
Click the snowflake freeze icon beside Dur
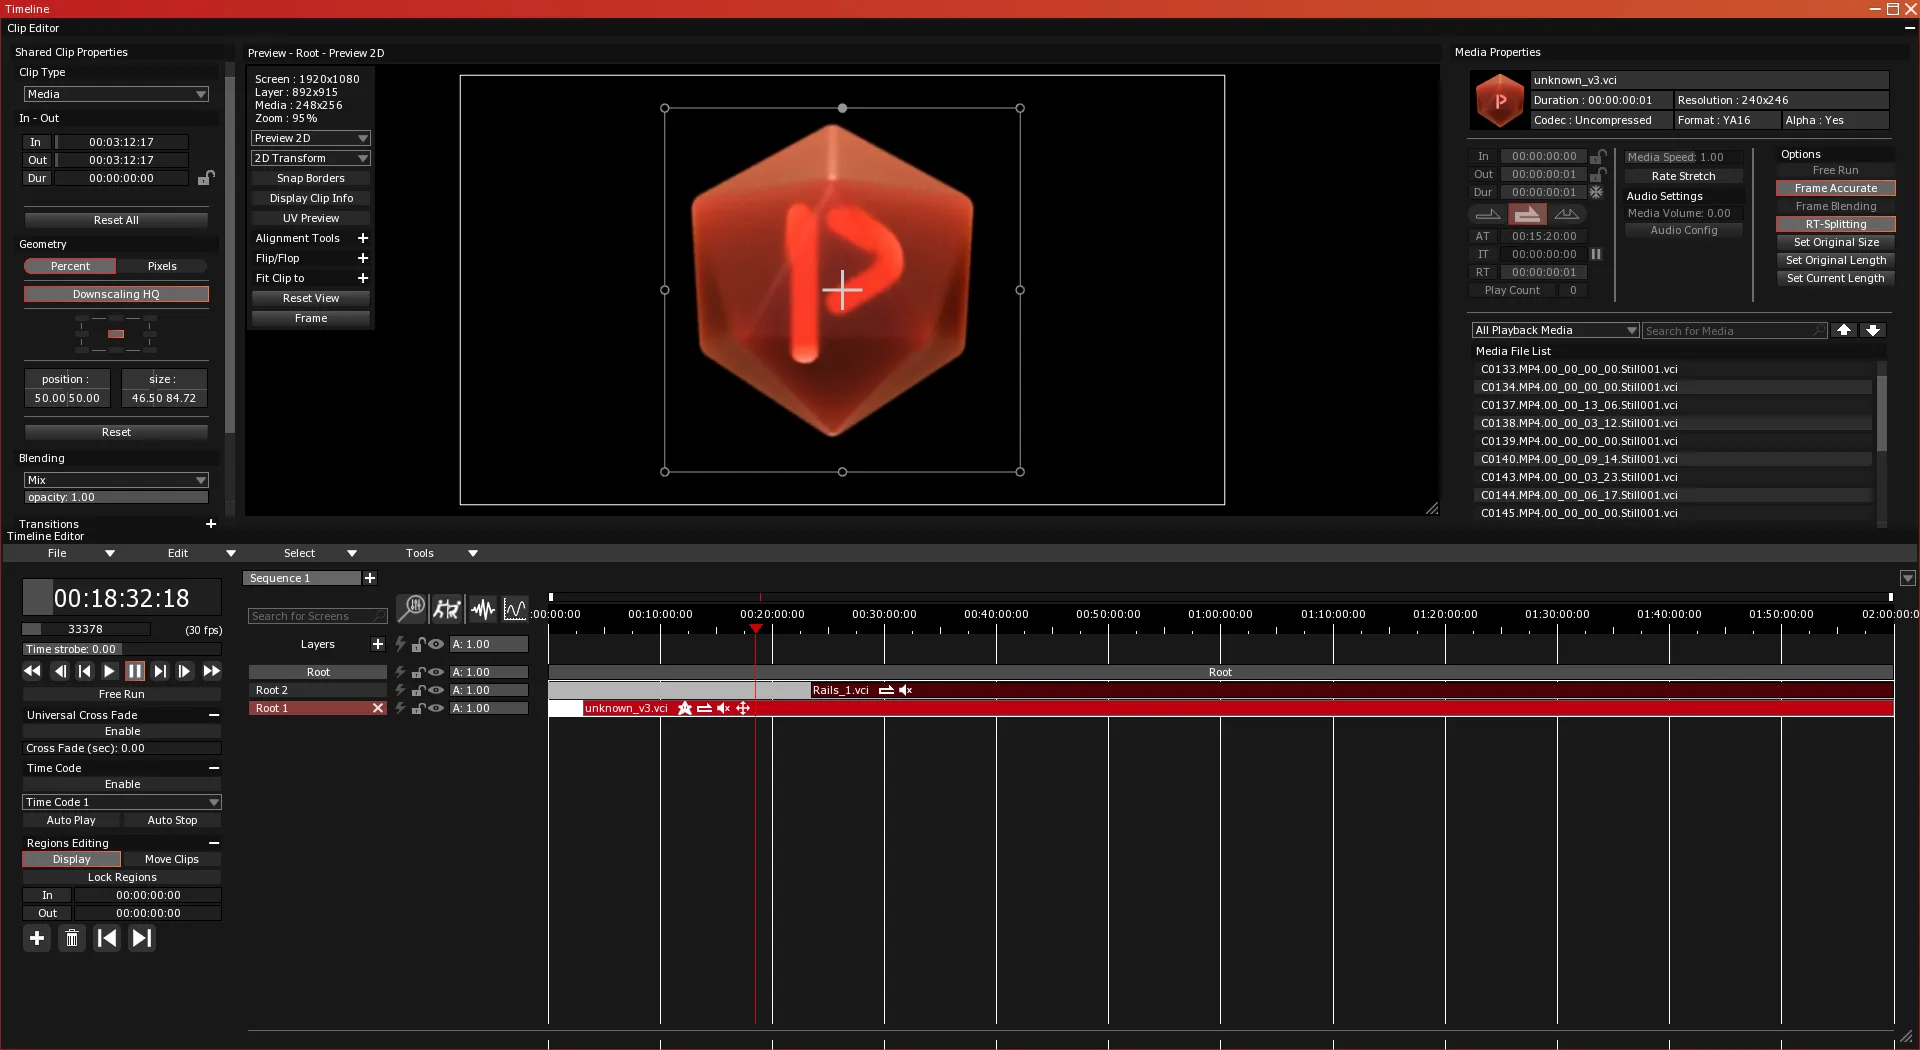1597,192
